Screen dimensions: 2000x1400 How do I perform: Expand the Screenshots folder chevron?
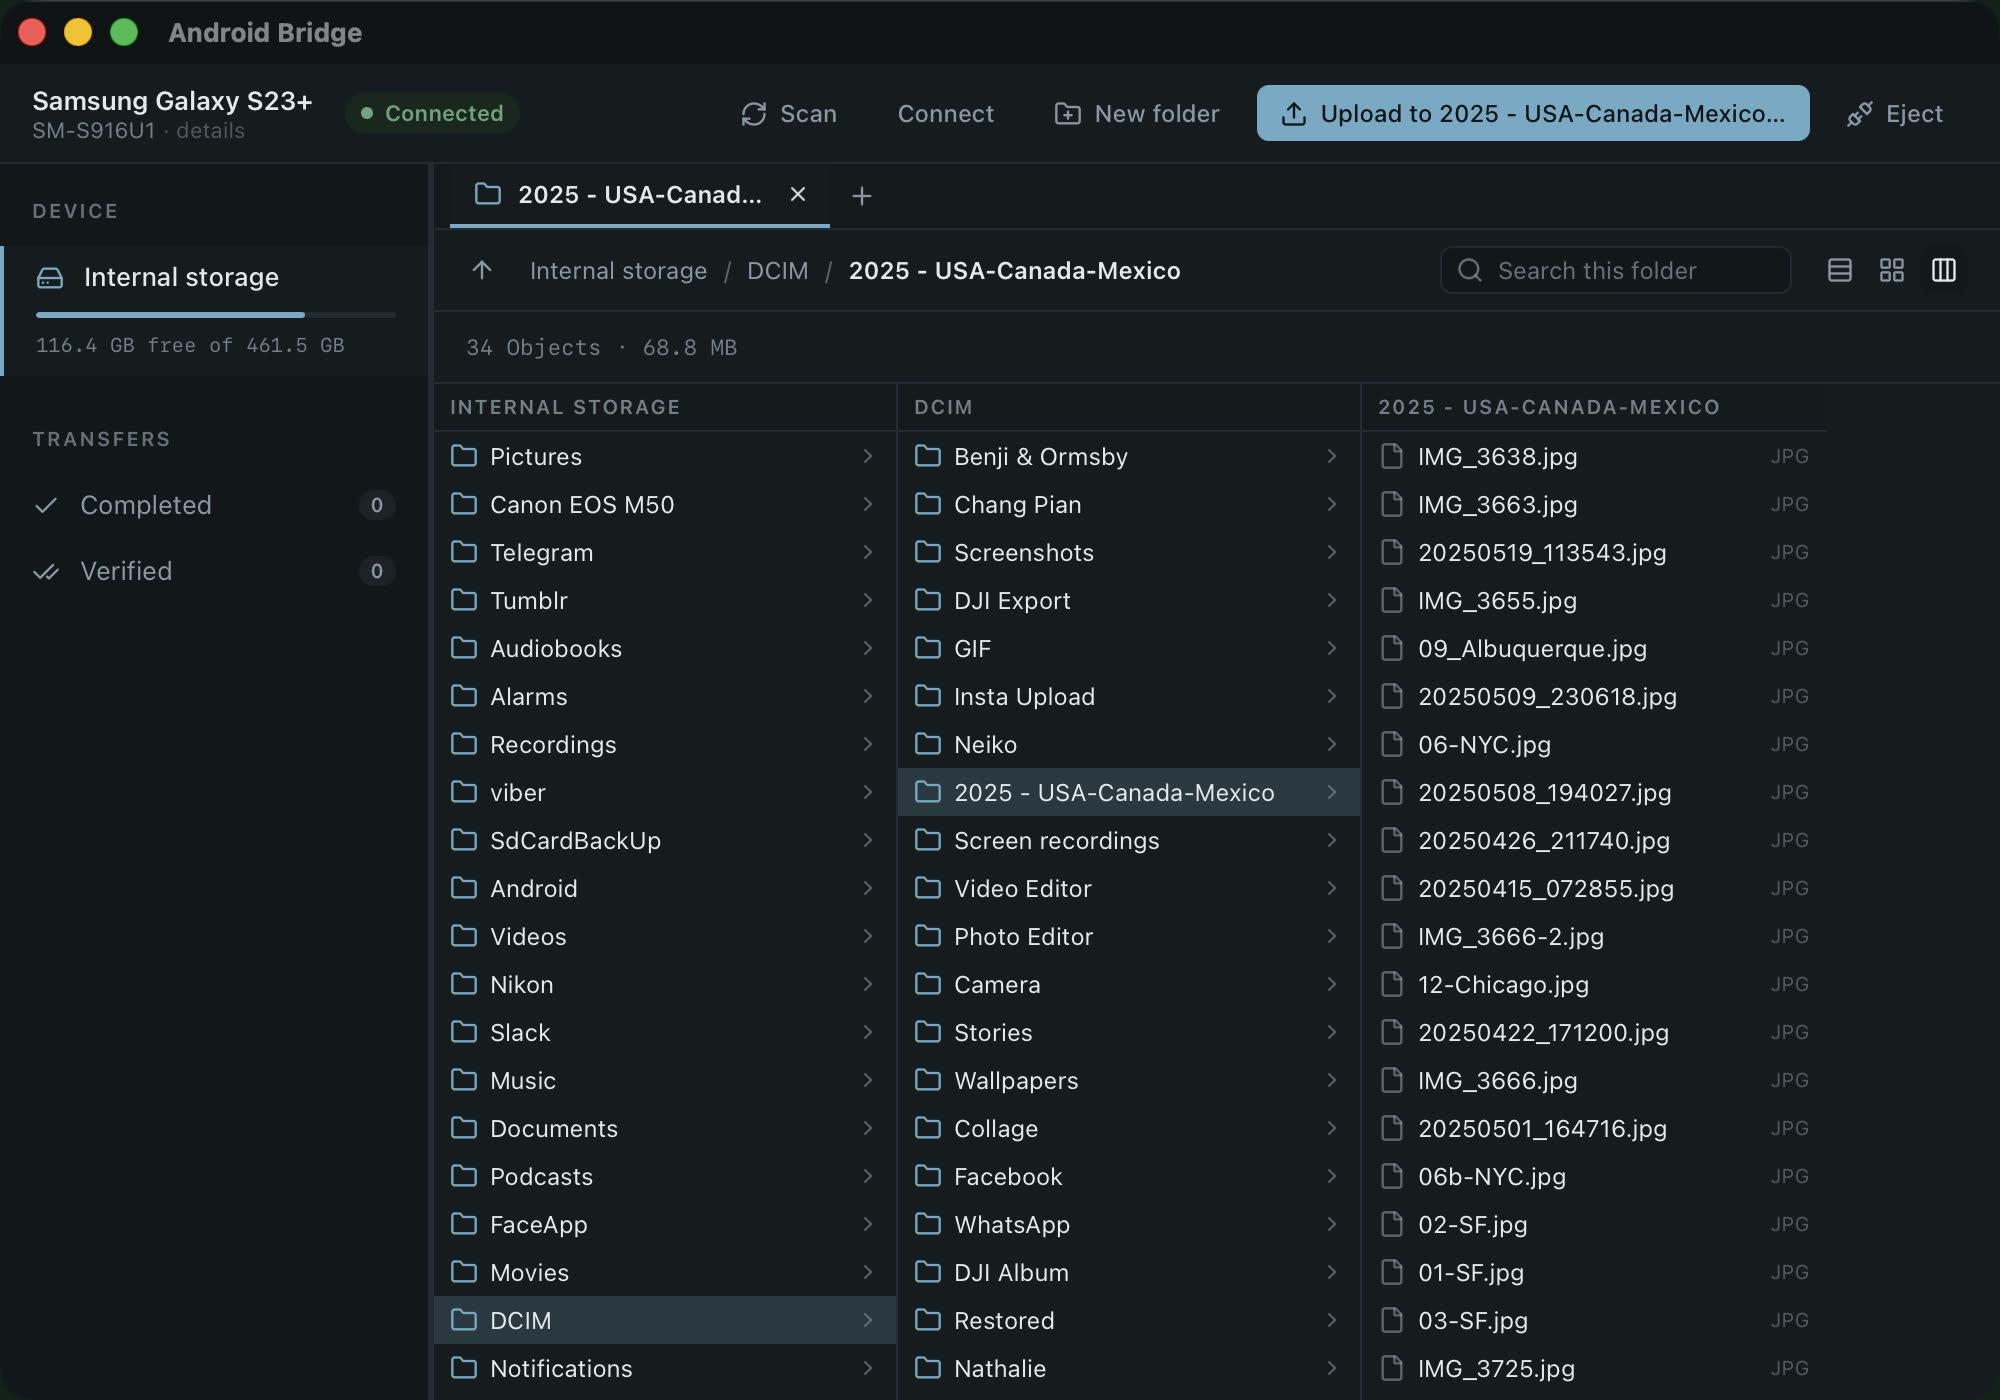(1331, 552)
